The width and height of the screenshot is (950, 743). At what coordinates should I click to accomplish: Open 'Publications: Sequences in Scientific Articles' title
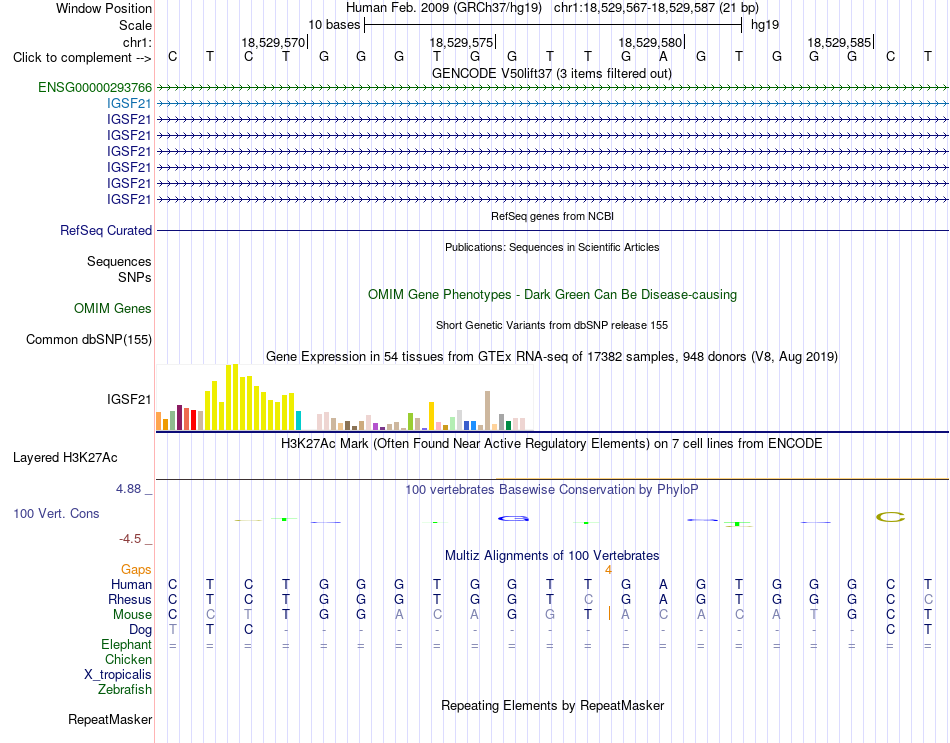point(552,247)
